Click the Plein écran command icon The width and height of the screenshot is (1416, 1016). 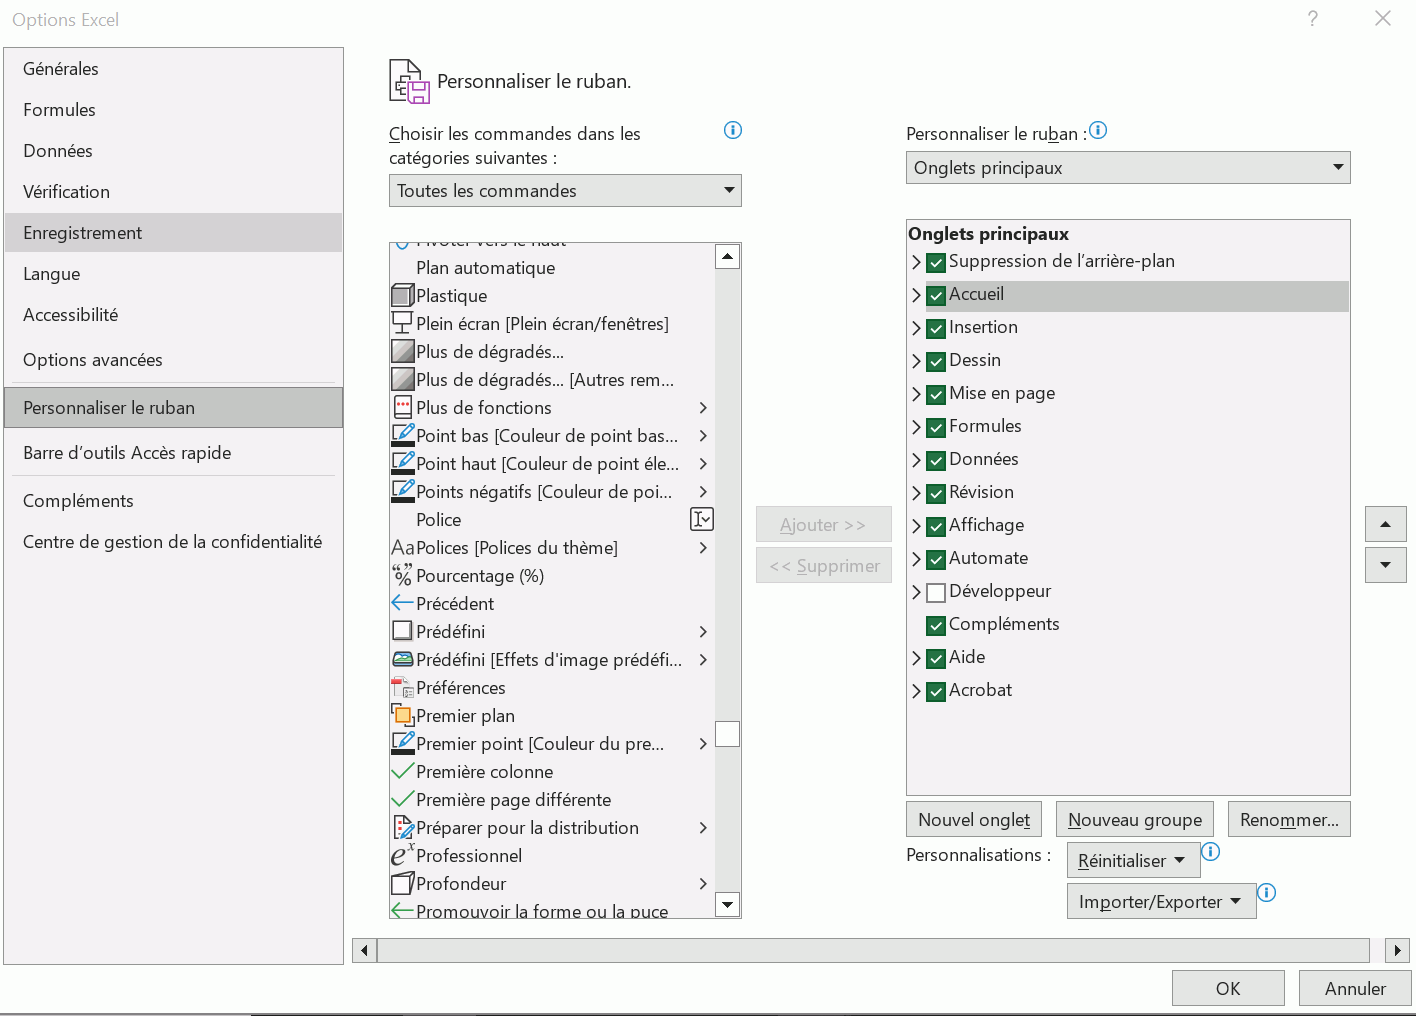point(402,323)
